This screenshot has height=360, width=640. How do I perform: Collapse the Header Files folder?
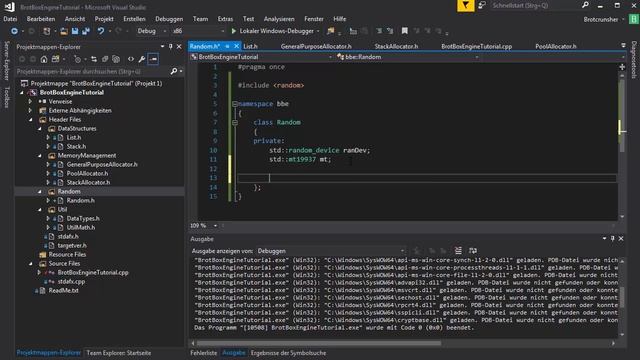pos(31,120)
